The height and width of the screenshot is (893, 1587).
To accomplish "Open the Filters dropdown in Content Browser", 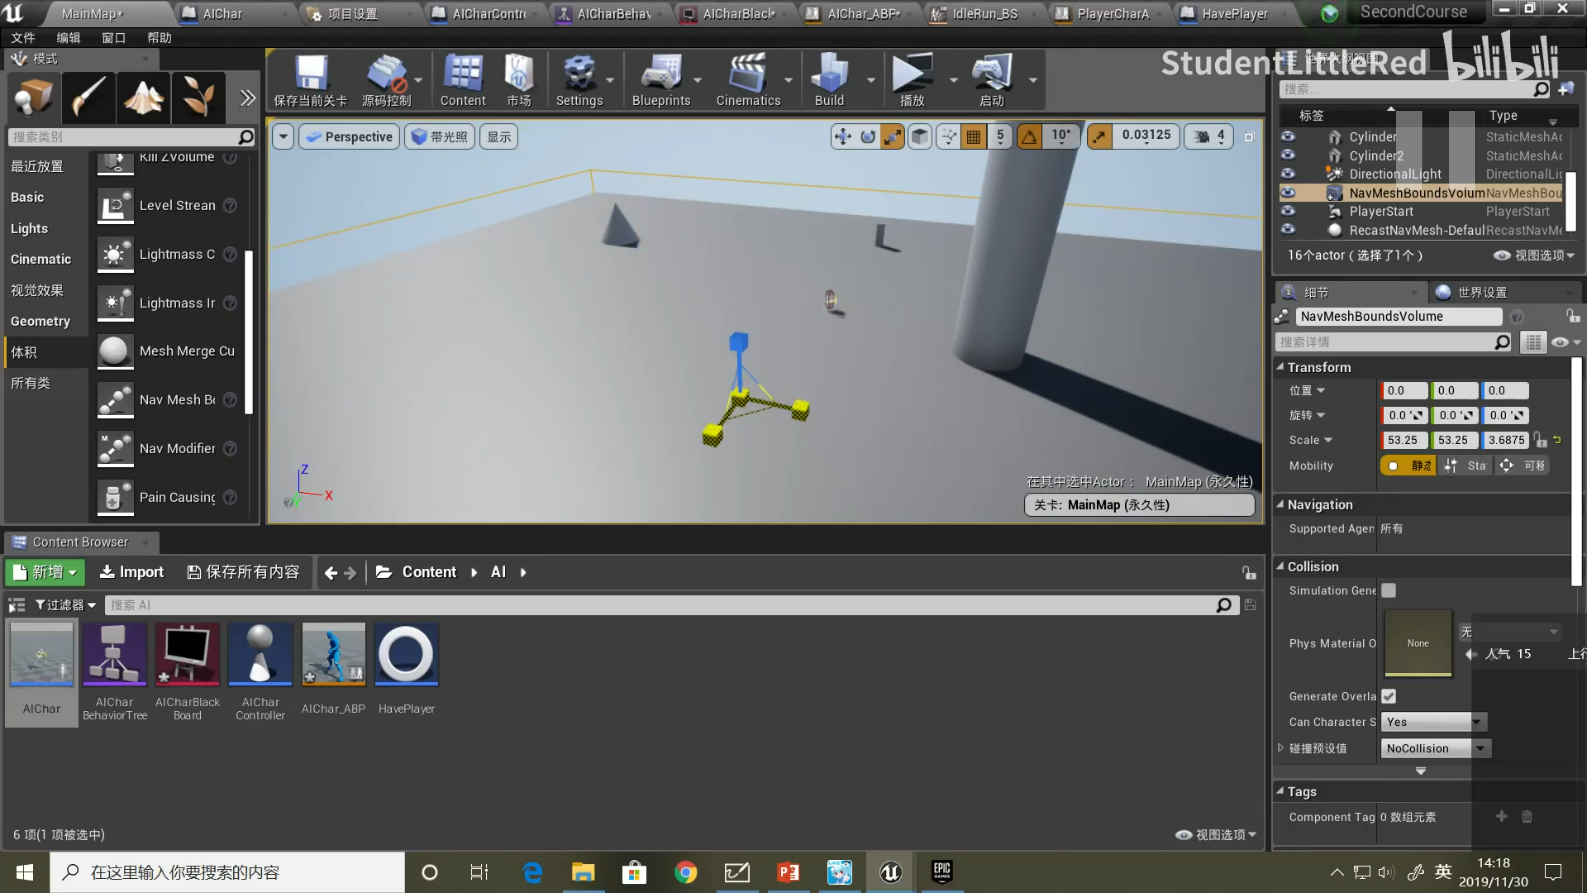I will pyautogui.click(x=65, y=605).
